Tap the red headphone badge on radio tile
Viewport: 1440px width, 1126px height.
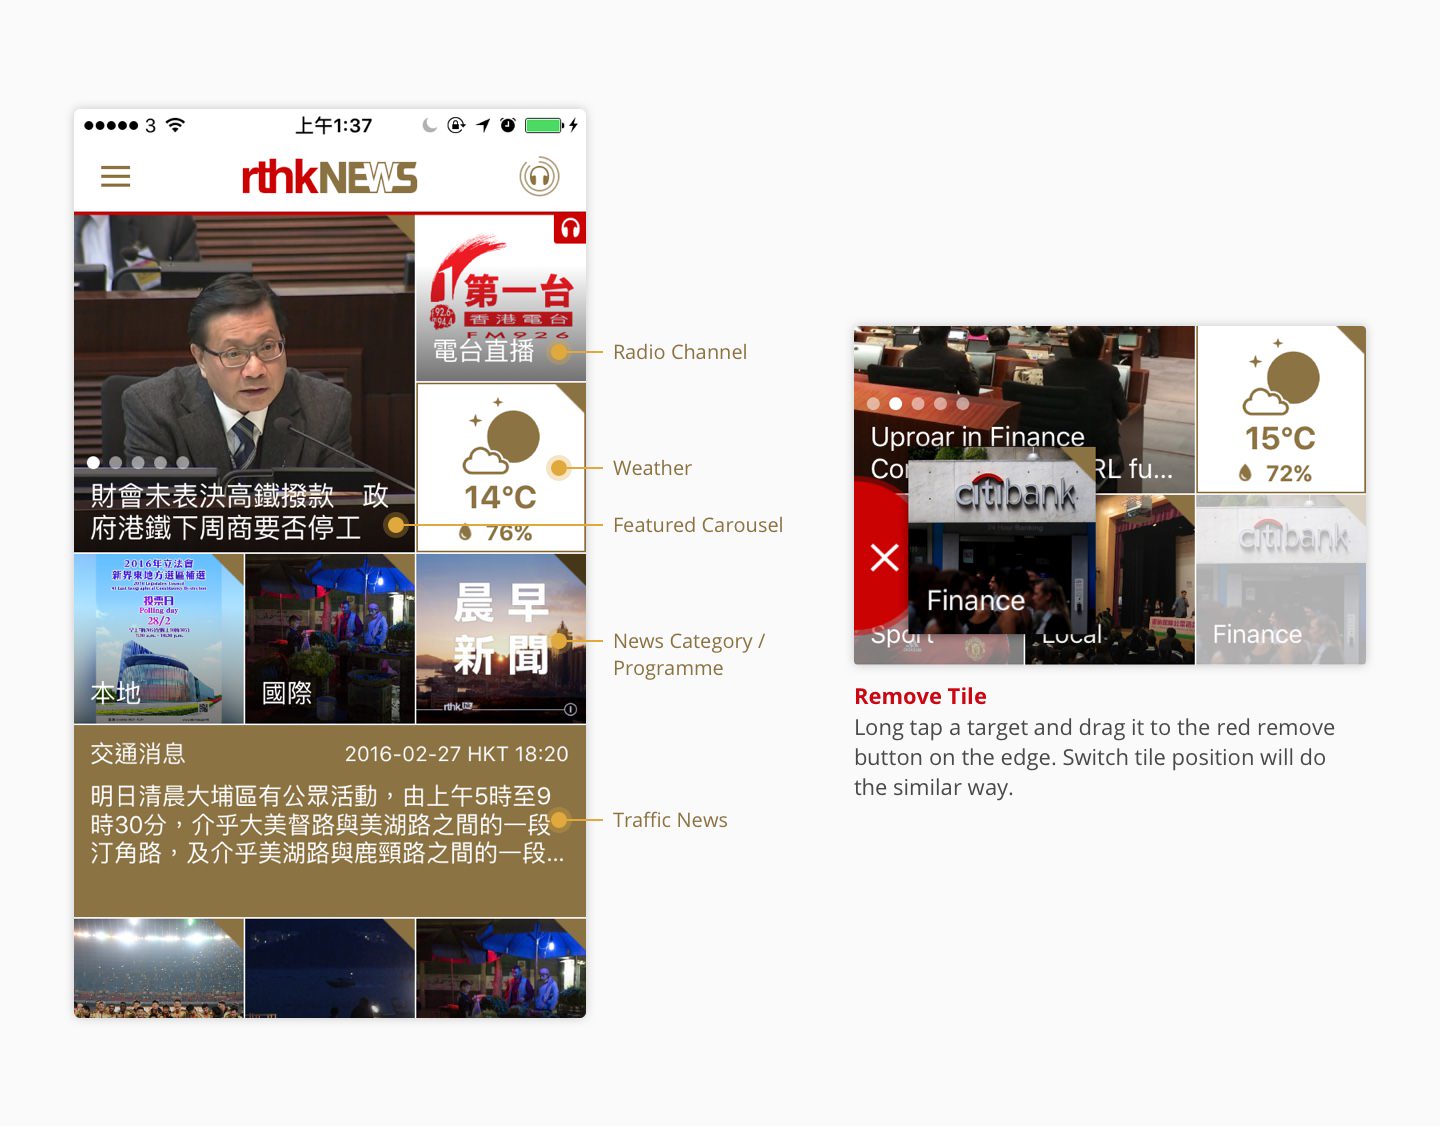pyautogui.click(x=570, y=228)
